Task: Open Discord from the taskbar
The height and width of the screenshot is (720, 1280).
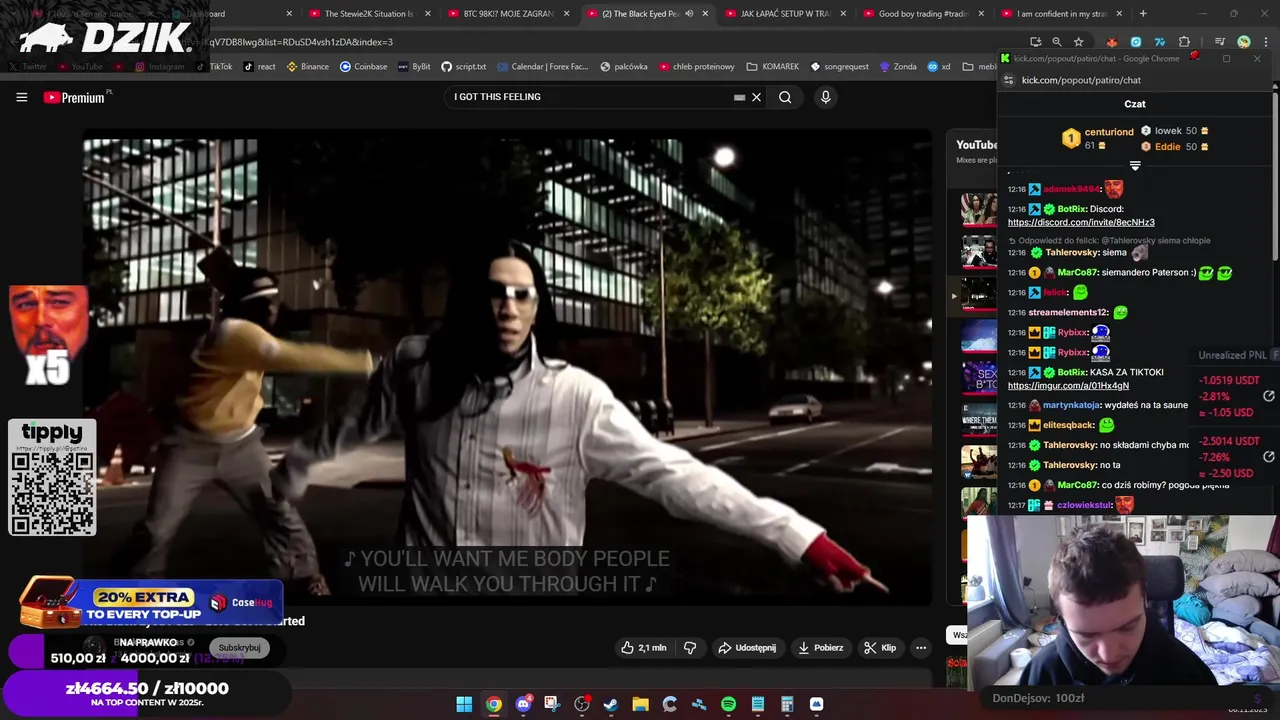Action: 523,704
